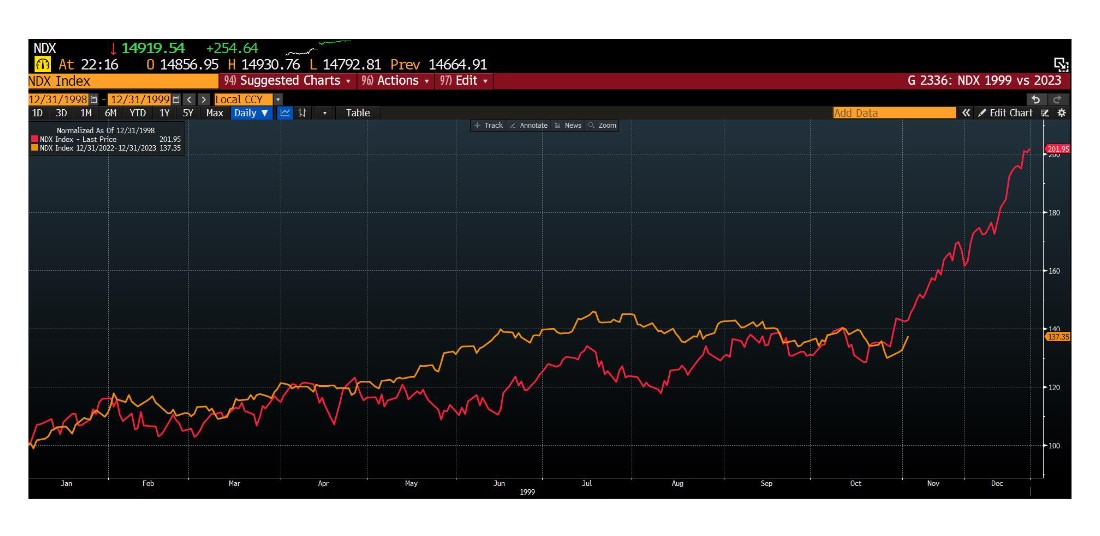Switch to the bar chart type icon

tap(302, 113)
